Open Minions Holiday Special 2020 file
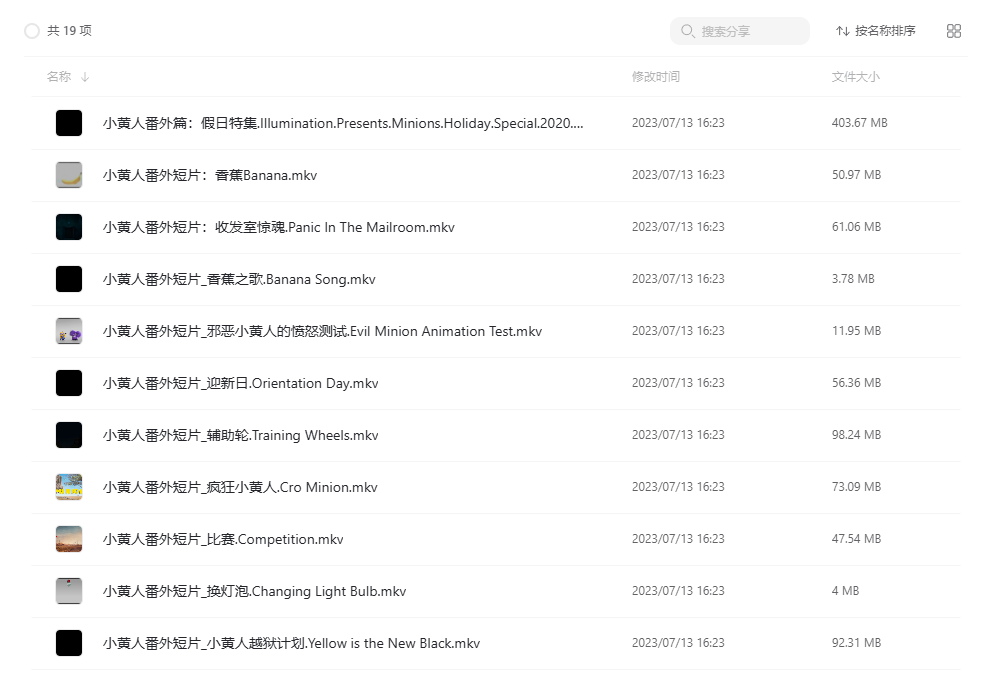Screen dimensions: 1002x673 (x=342, y=123)
